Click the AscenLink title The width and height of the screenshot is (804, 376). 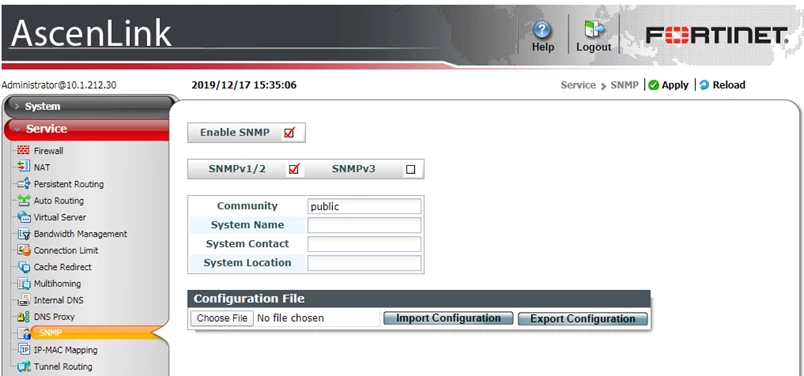pyautogui.click(x=91, y=33)
